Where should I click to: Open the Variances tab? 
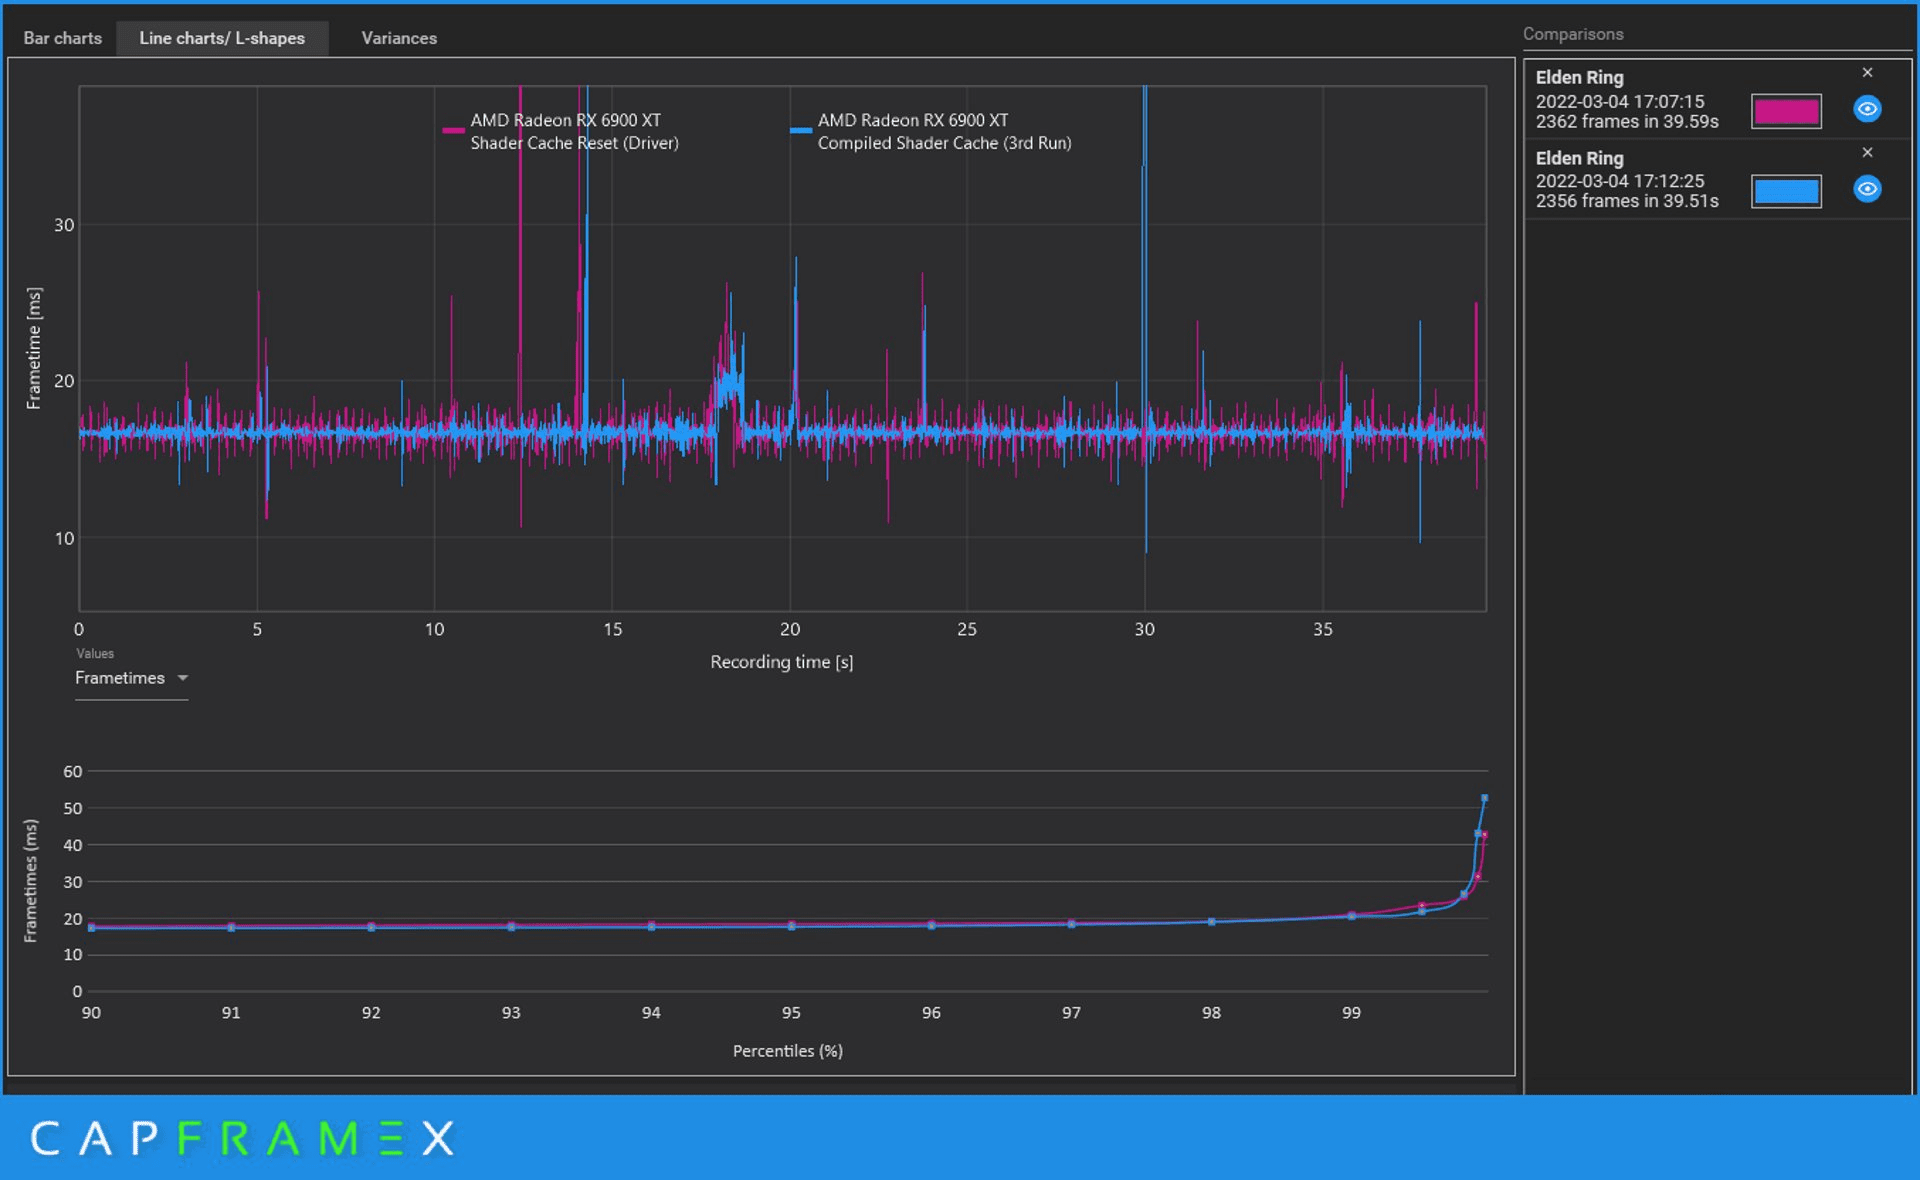pyautogui.click(x=399, y=38)
